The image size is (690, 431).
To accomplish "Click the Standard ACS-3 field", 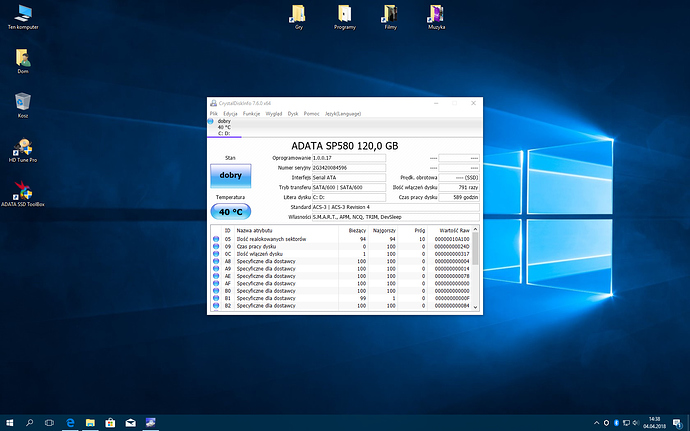I will [396, 207].
